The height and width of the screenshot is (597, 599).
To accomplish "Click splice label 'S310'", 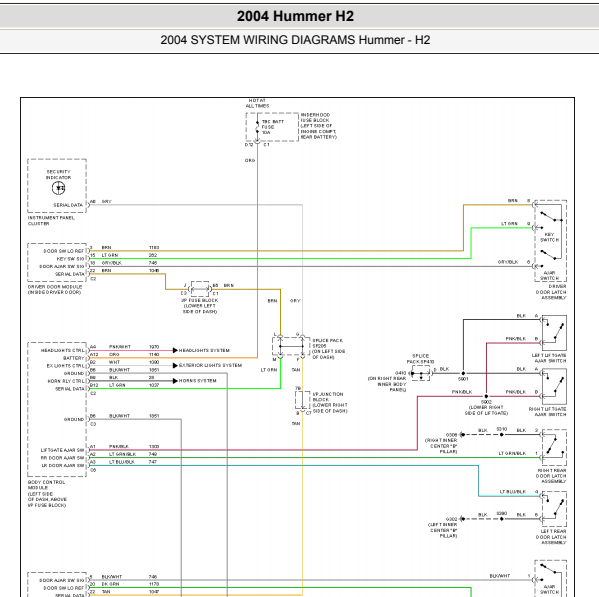I will coord(502,429).
